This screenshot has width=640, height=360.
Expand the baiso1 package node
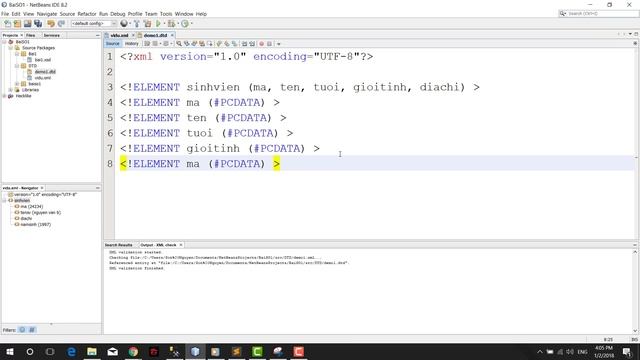click(17, 84)
